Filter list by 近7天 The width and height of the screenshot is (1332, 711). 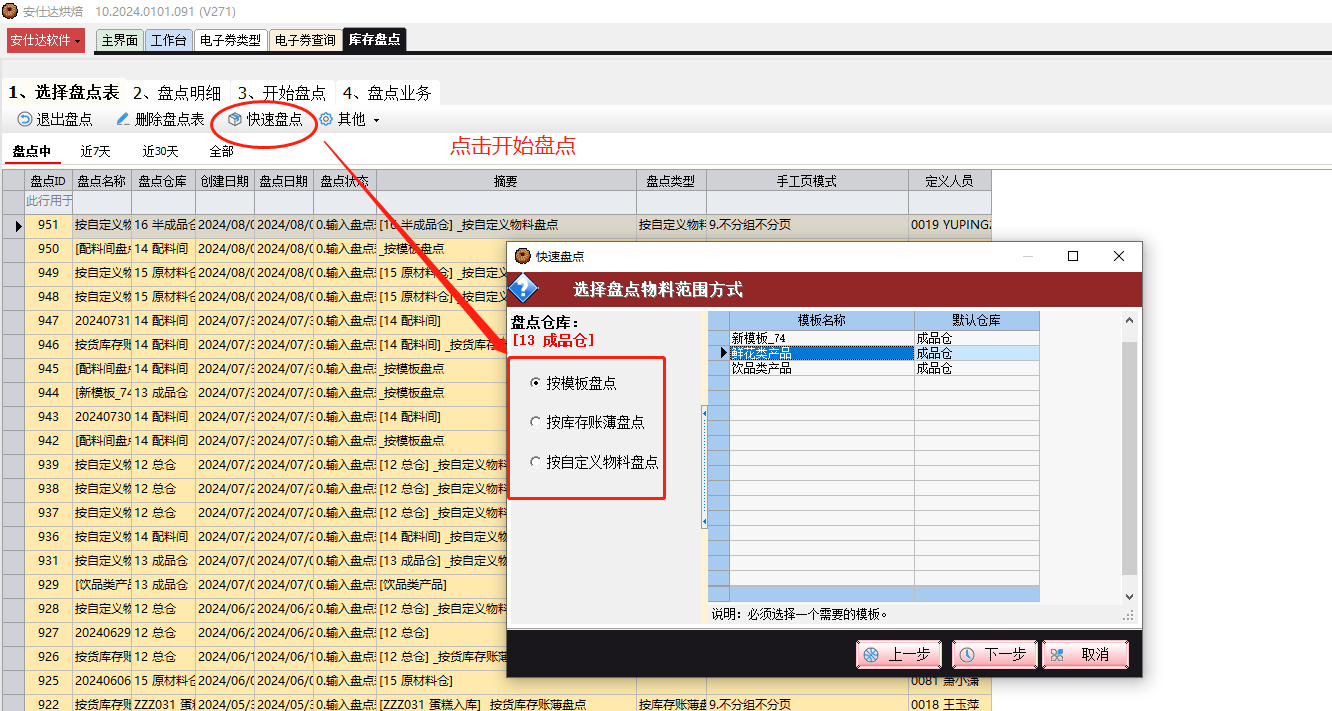[96, 151]
